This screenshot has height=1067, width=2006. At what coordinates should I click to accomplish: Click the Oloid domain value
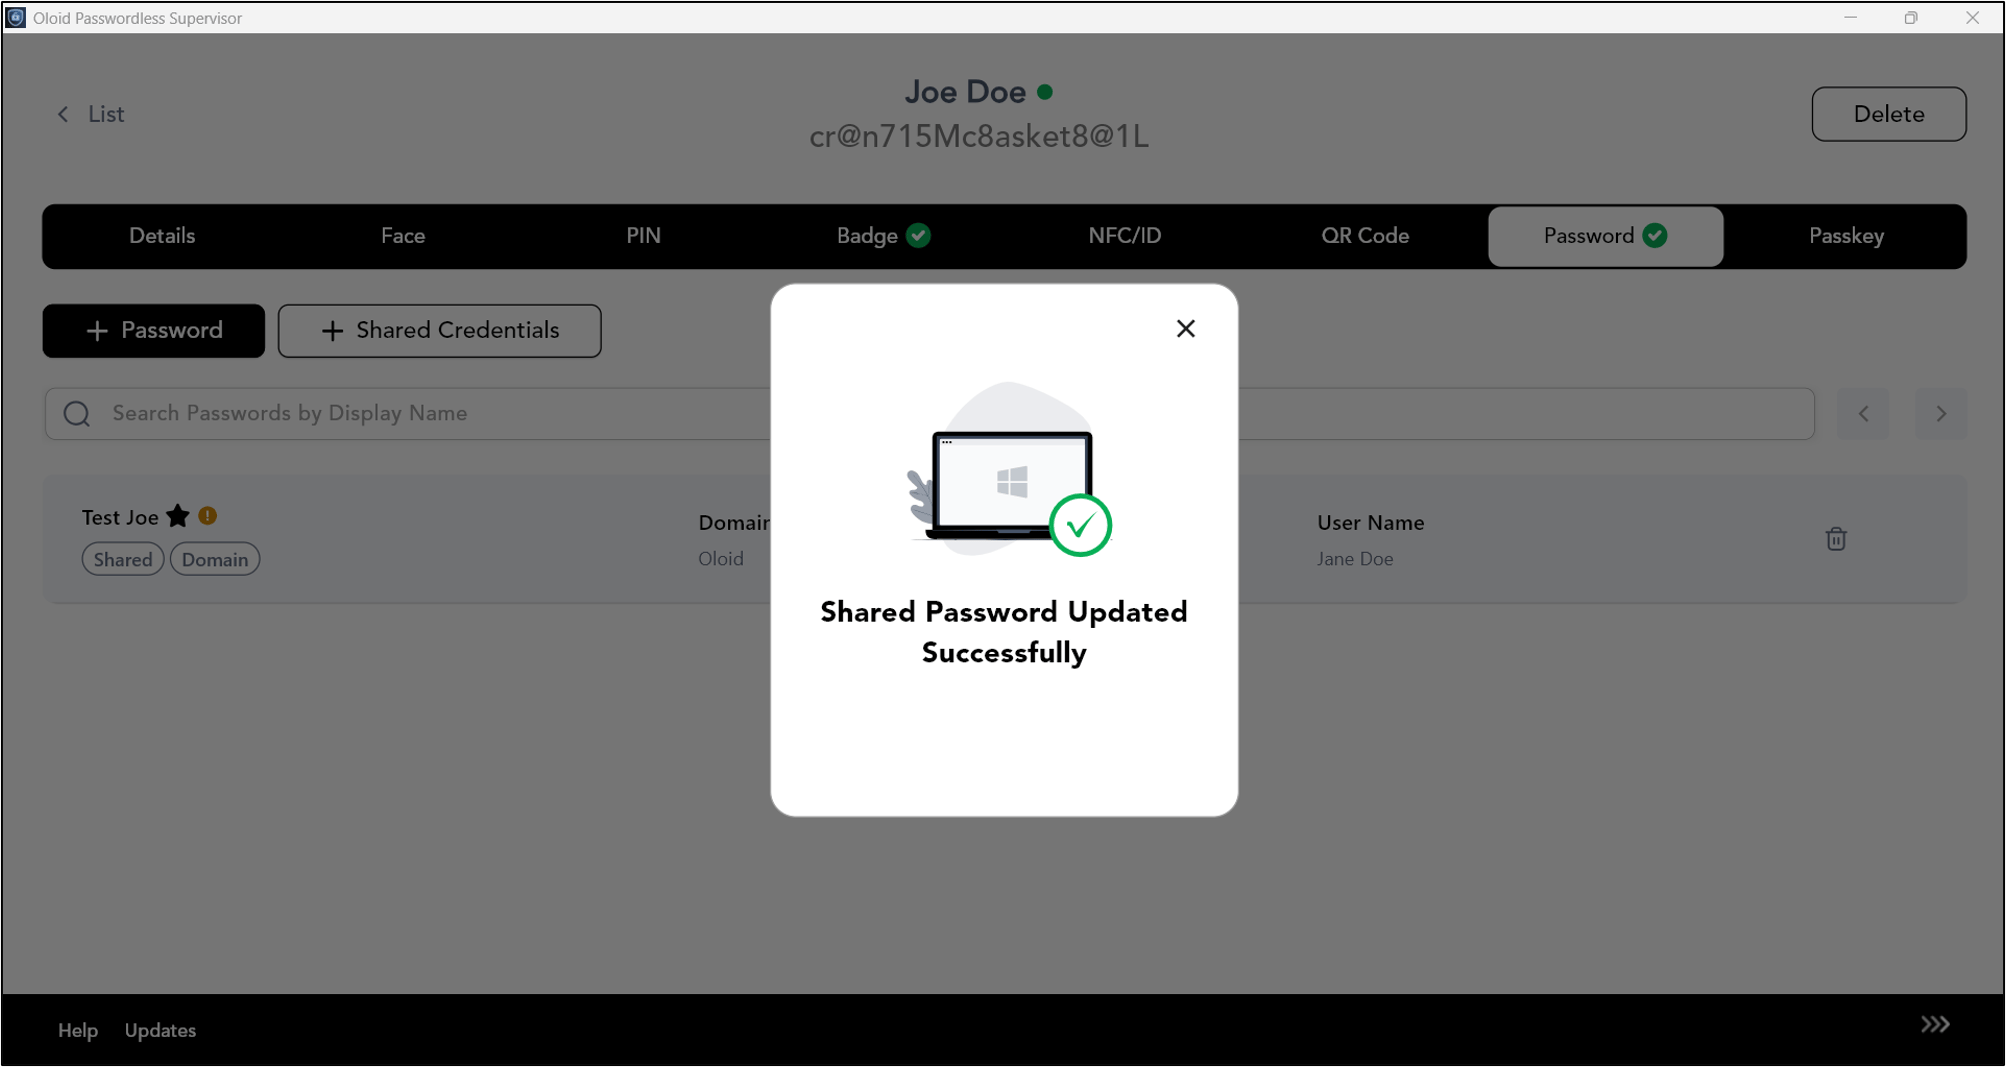[x=721, y=559]
